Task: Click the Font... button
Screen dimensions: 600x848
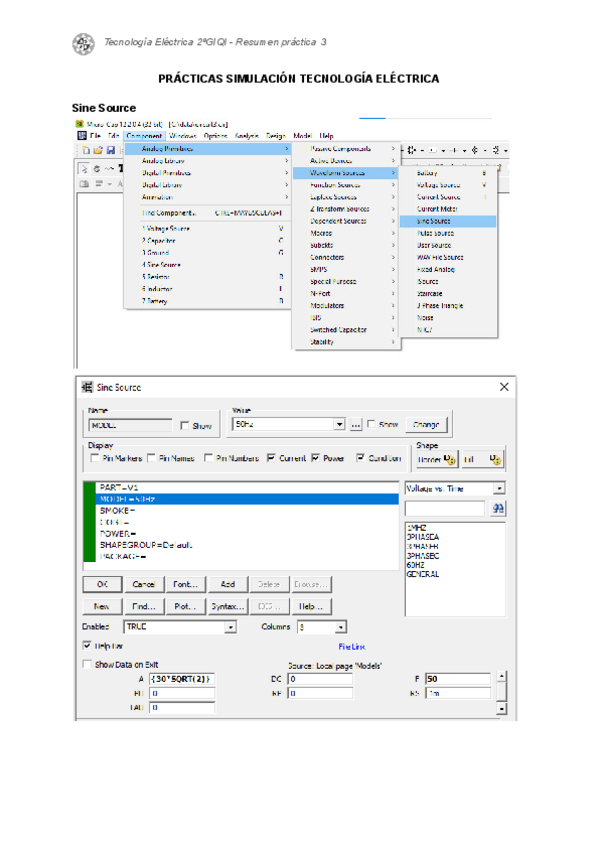Action: pyautogui.click(x=186, y=584)
